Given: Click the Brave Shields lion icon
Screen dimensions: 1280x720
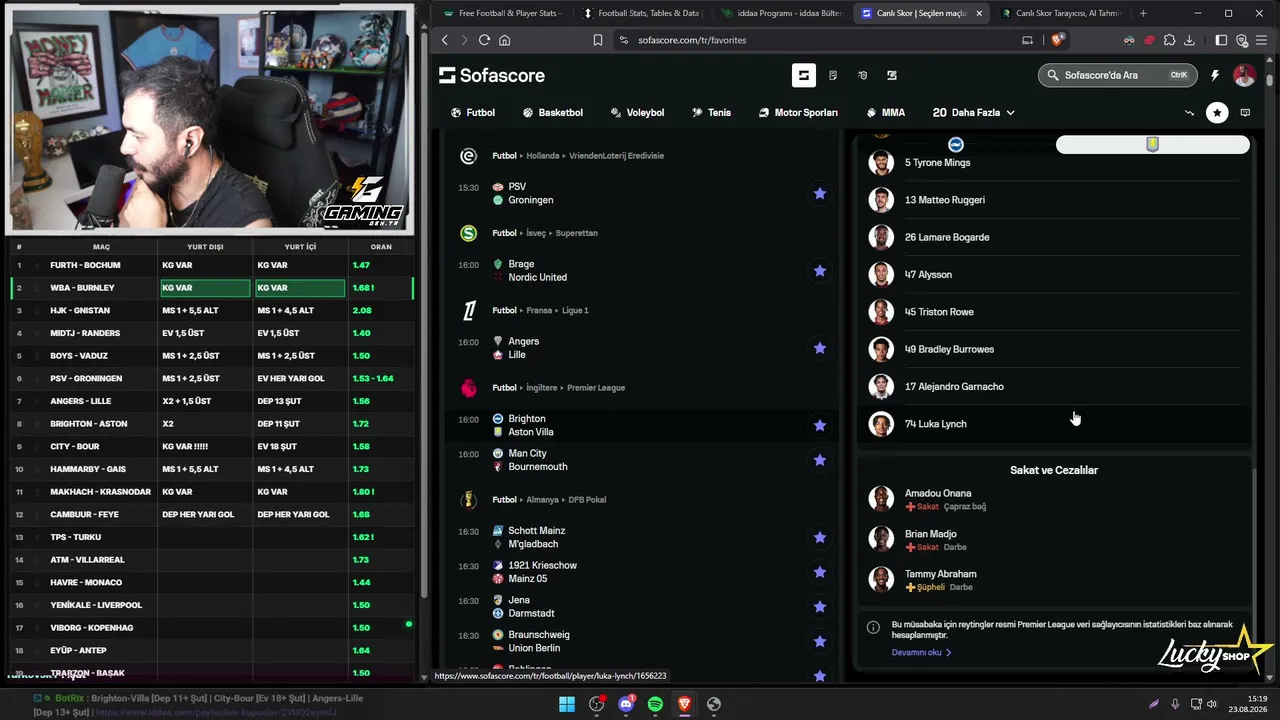Looking at the screenshot, I should pos(1058,40).
